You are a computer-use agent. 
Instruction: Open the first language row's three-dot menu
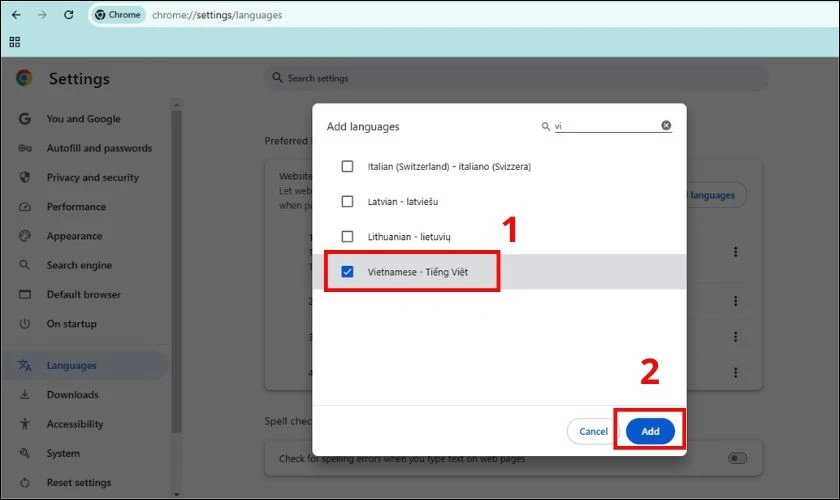[736, 252]
